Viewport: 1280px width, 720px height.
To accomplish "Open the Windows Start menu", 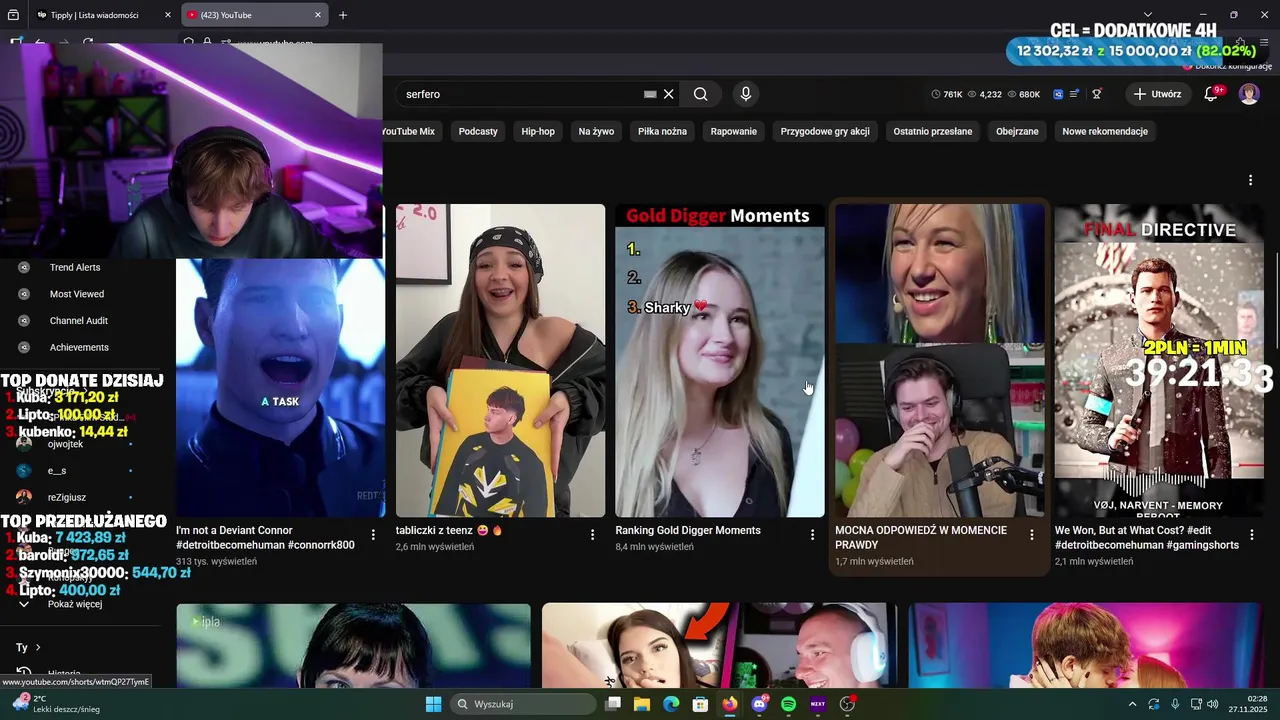I will [433, 704].
